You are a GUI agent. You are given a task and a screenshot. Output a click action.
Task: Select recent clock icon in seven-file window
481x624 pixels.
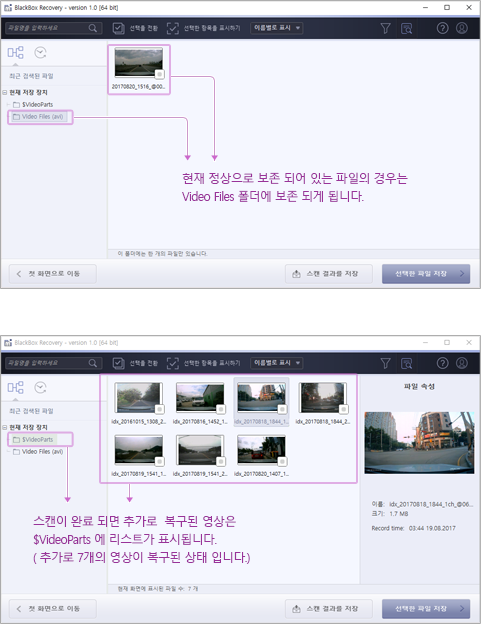pyautogui.click(x=40, y=388)
